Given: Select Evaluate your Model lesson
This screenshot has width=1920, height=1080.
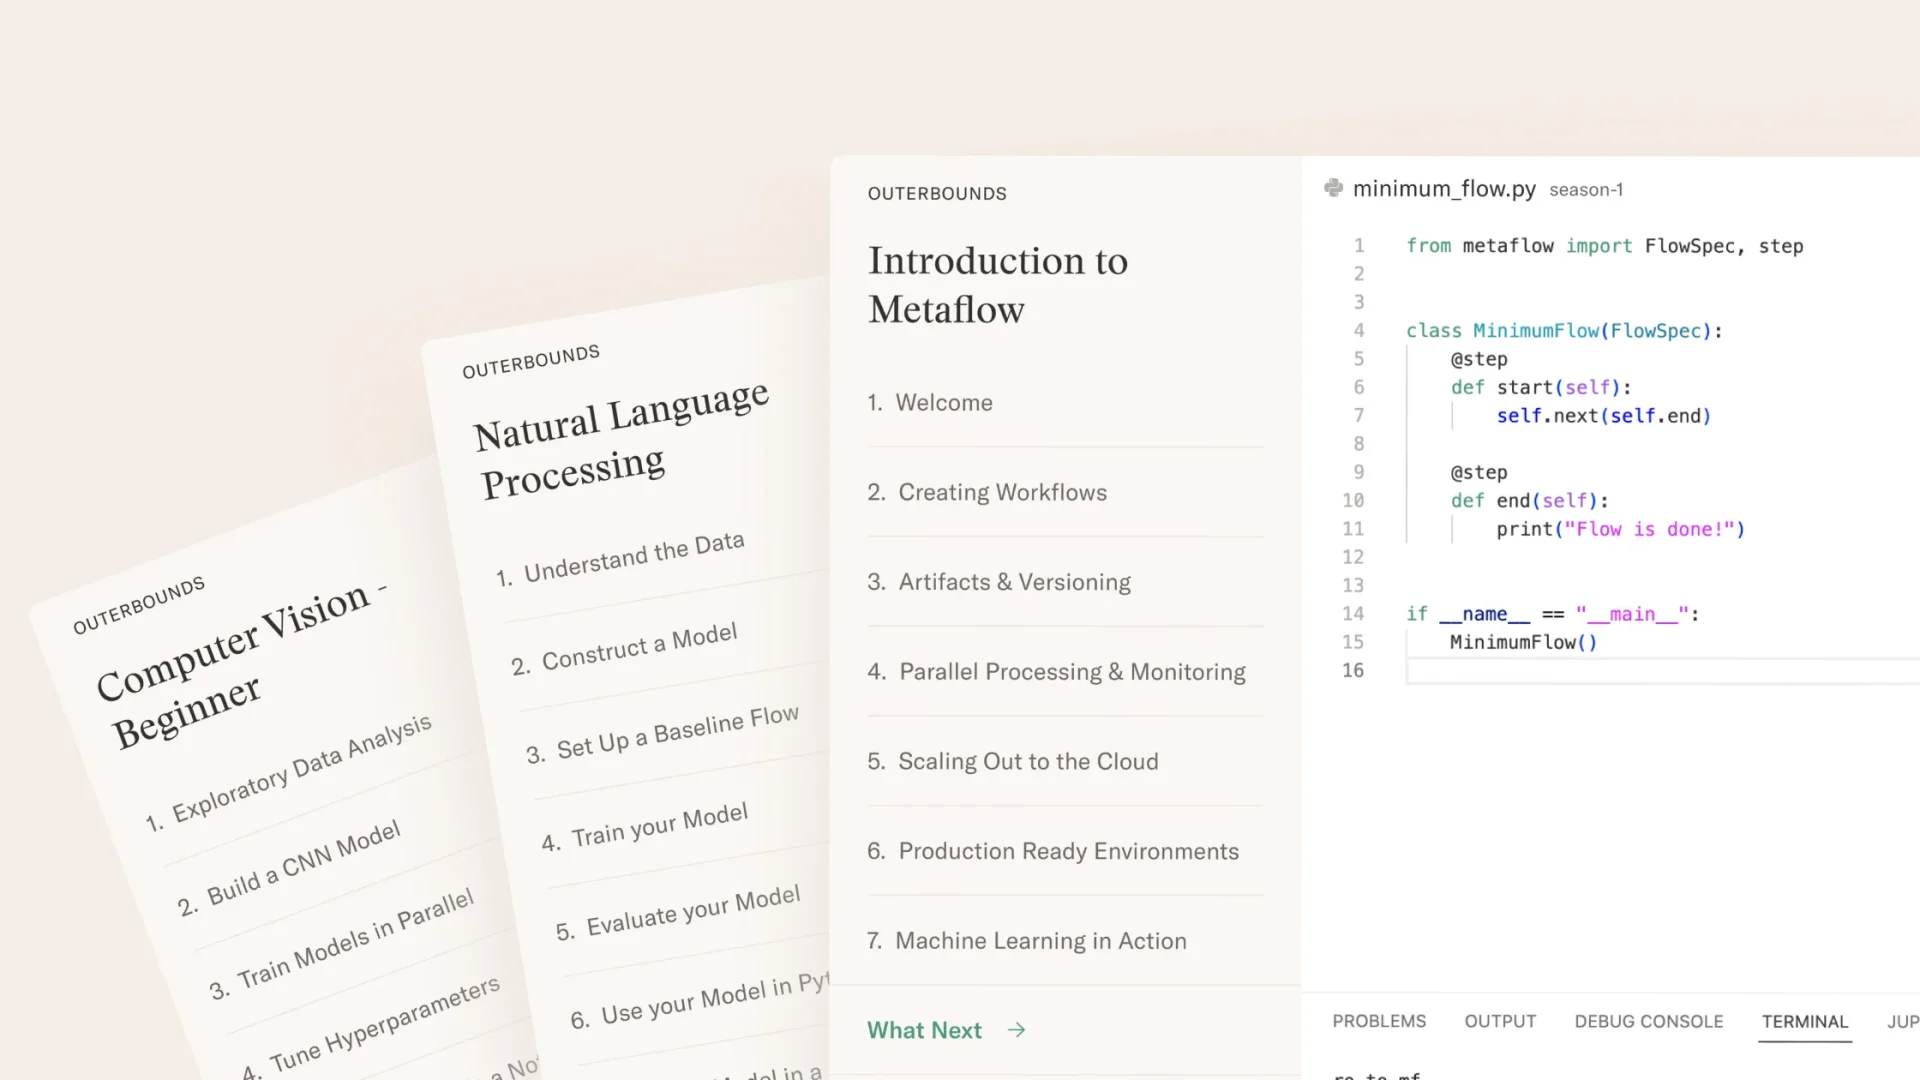Looking at the screenshot, I should 678,912.
